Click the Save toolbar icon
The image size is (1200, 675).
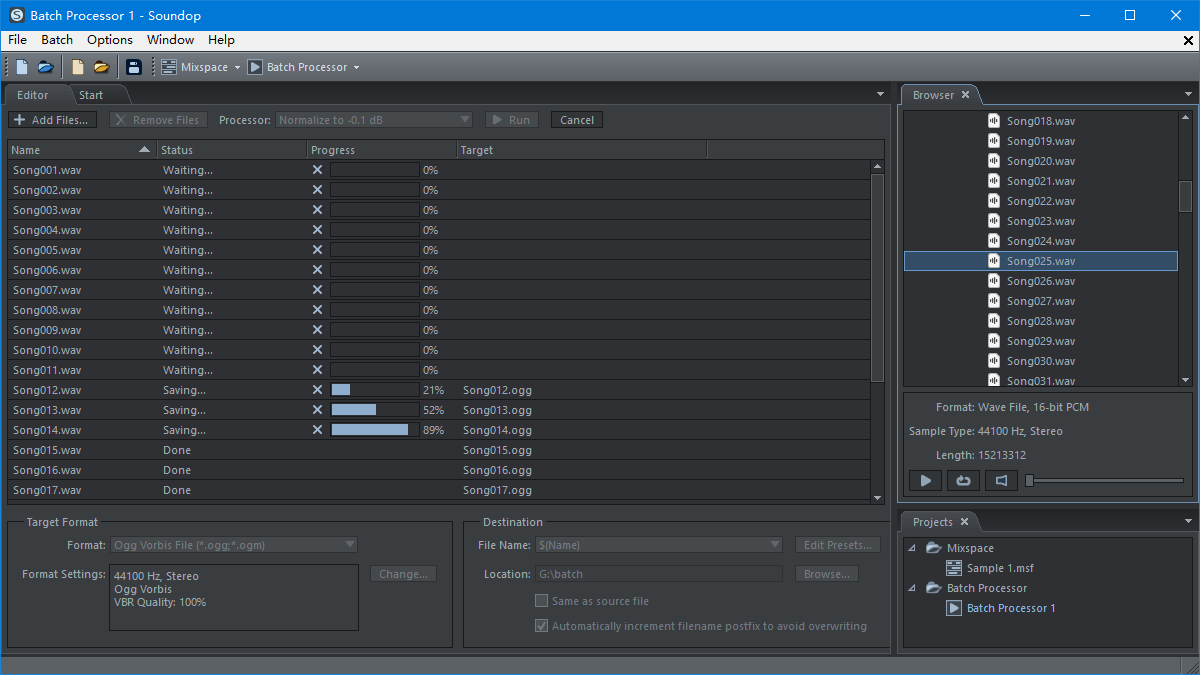point(134,66)
